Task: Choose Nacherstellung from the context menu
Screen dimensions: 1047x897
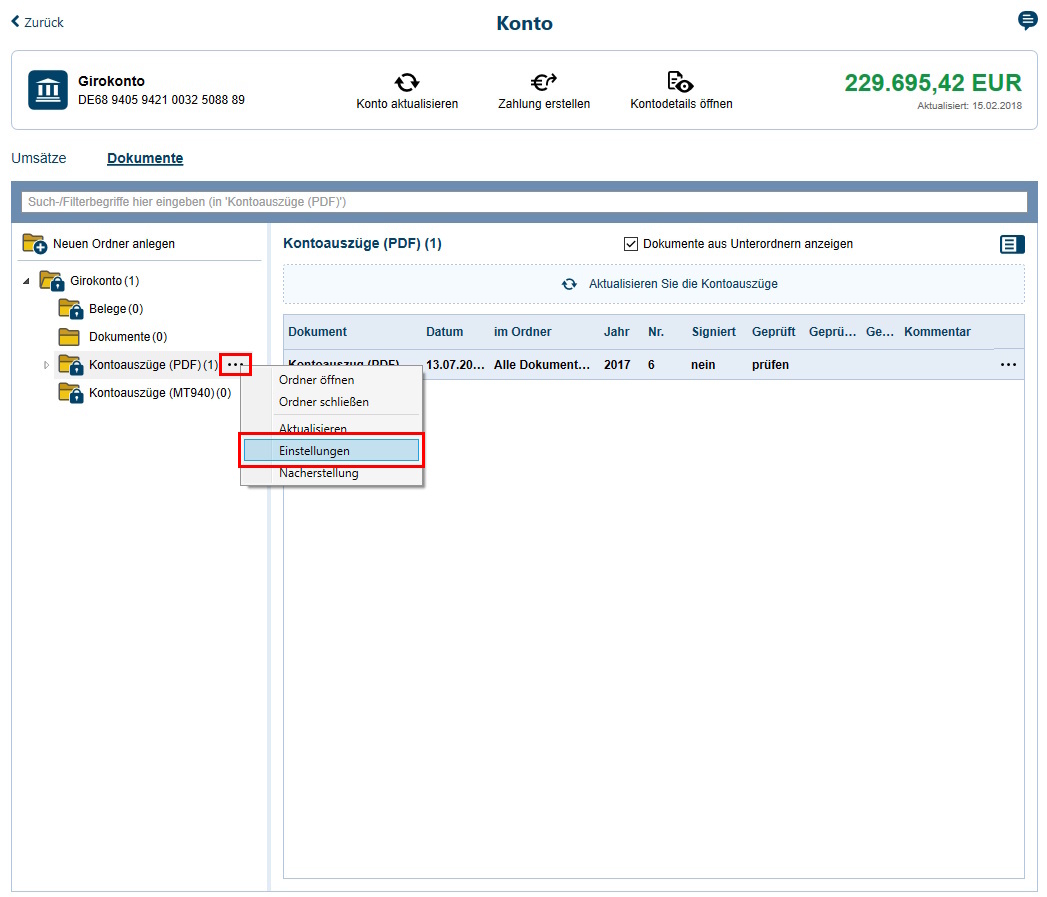Action: coord(318,473)
